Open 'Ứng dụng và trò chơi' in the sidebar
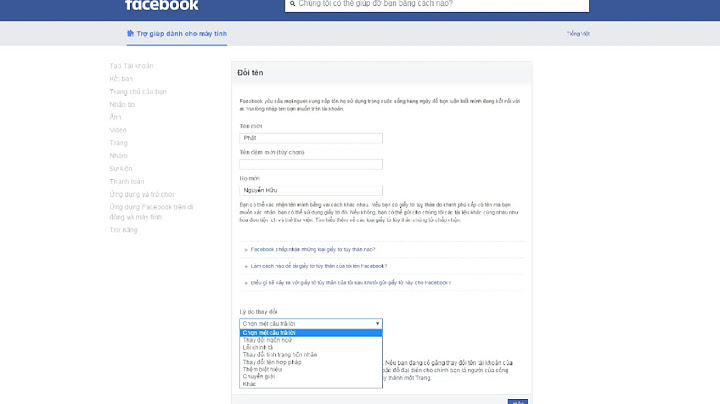 click(x=142, y=195)
